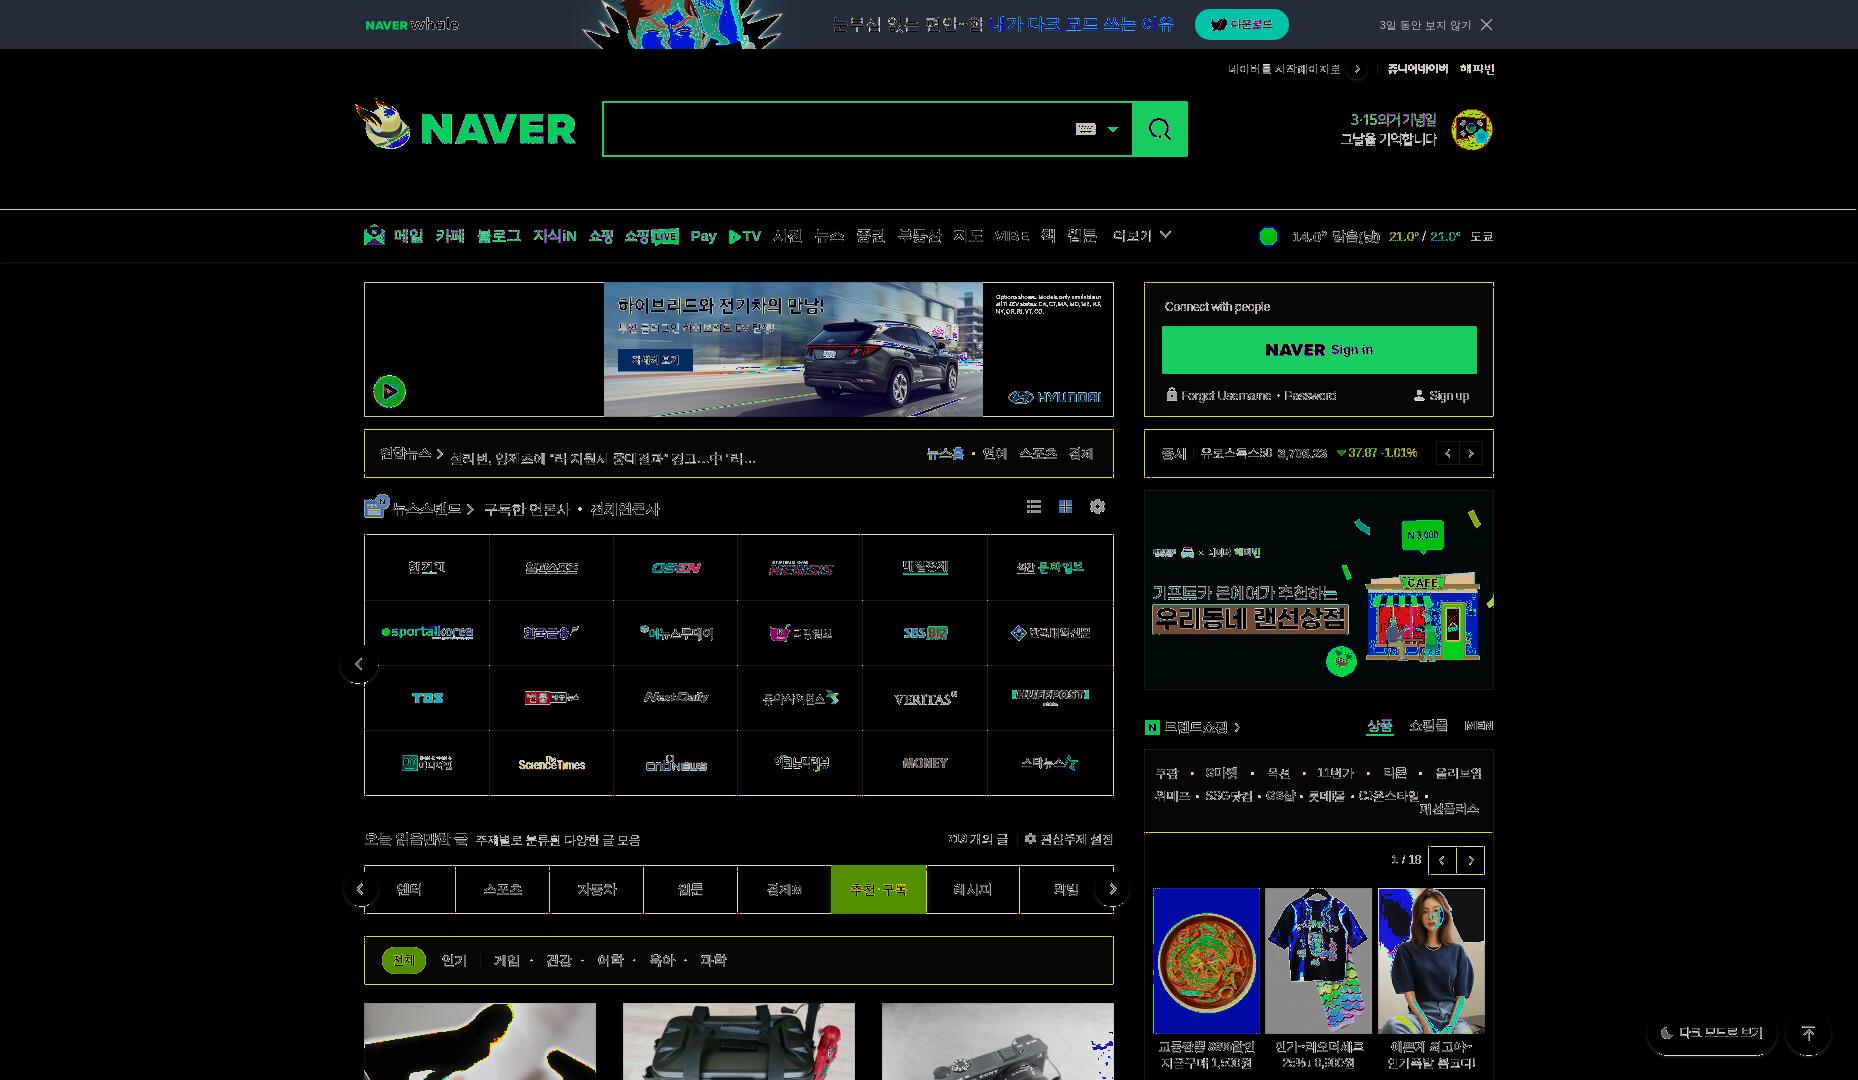Image resolution: width=1858 pixels, height=1080 pixels.
Task: Open newsstand settings gear icon
Action: pyautogui.click(x=1097, y=507)
